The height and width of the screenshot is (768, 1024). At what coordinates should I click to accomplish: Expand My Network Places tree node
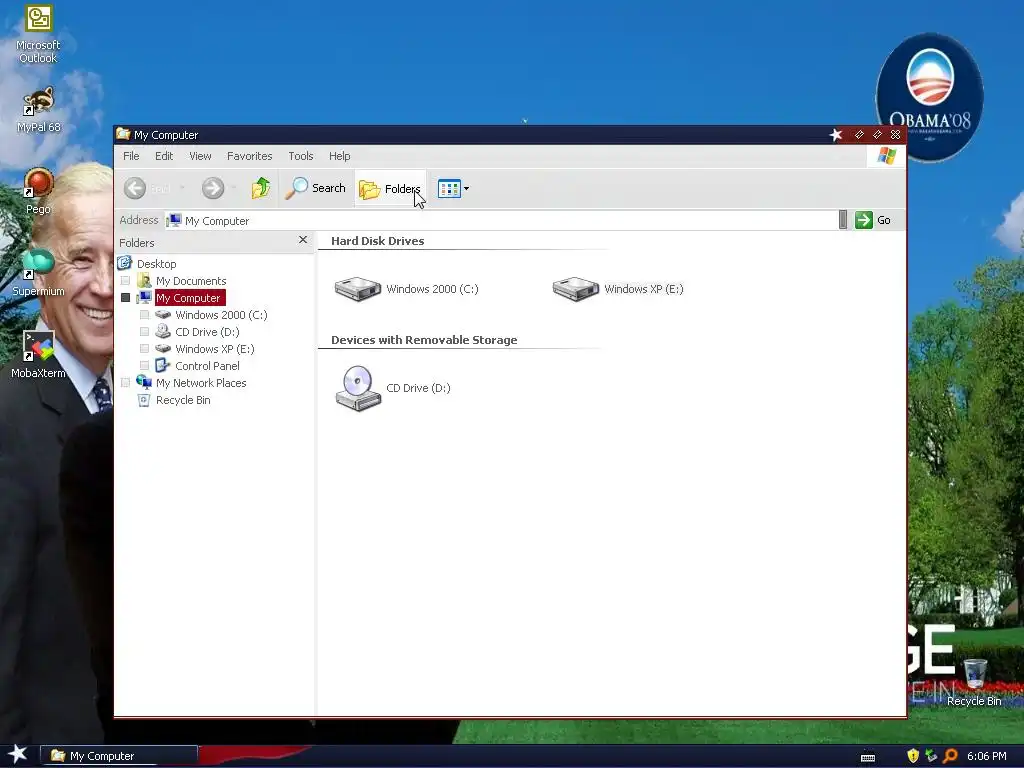point(125,383)
